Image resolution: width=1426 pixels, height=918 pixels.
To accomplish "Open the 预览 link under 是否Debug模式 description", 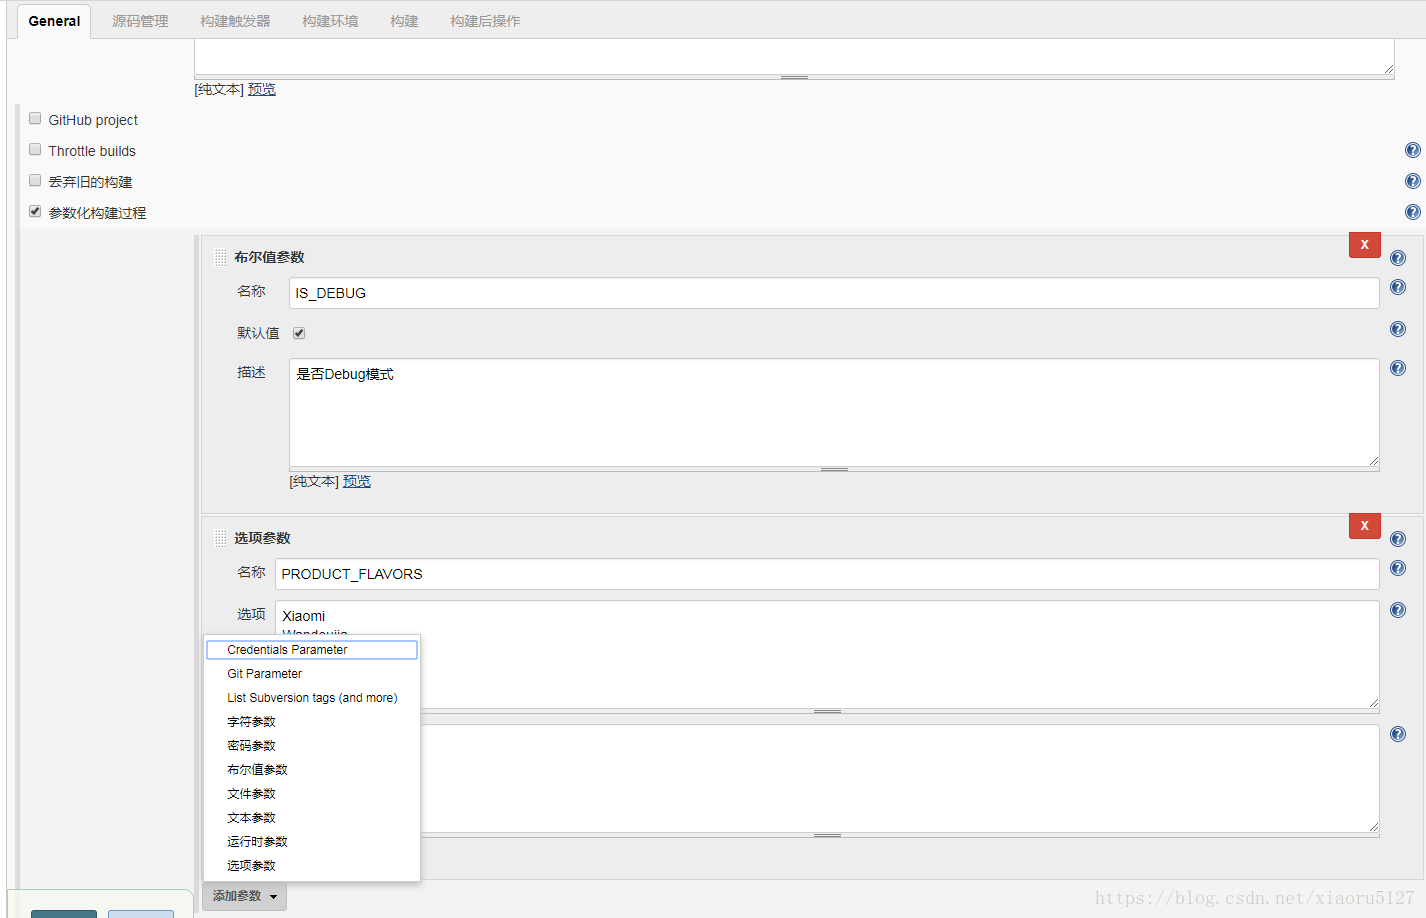I will [357, 481].
